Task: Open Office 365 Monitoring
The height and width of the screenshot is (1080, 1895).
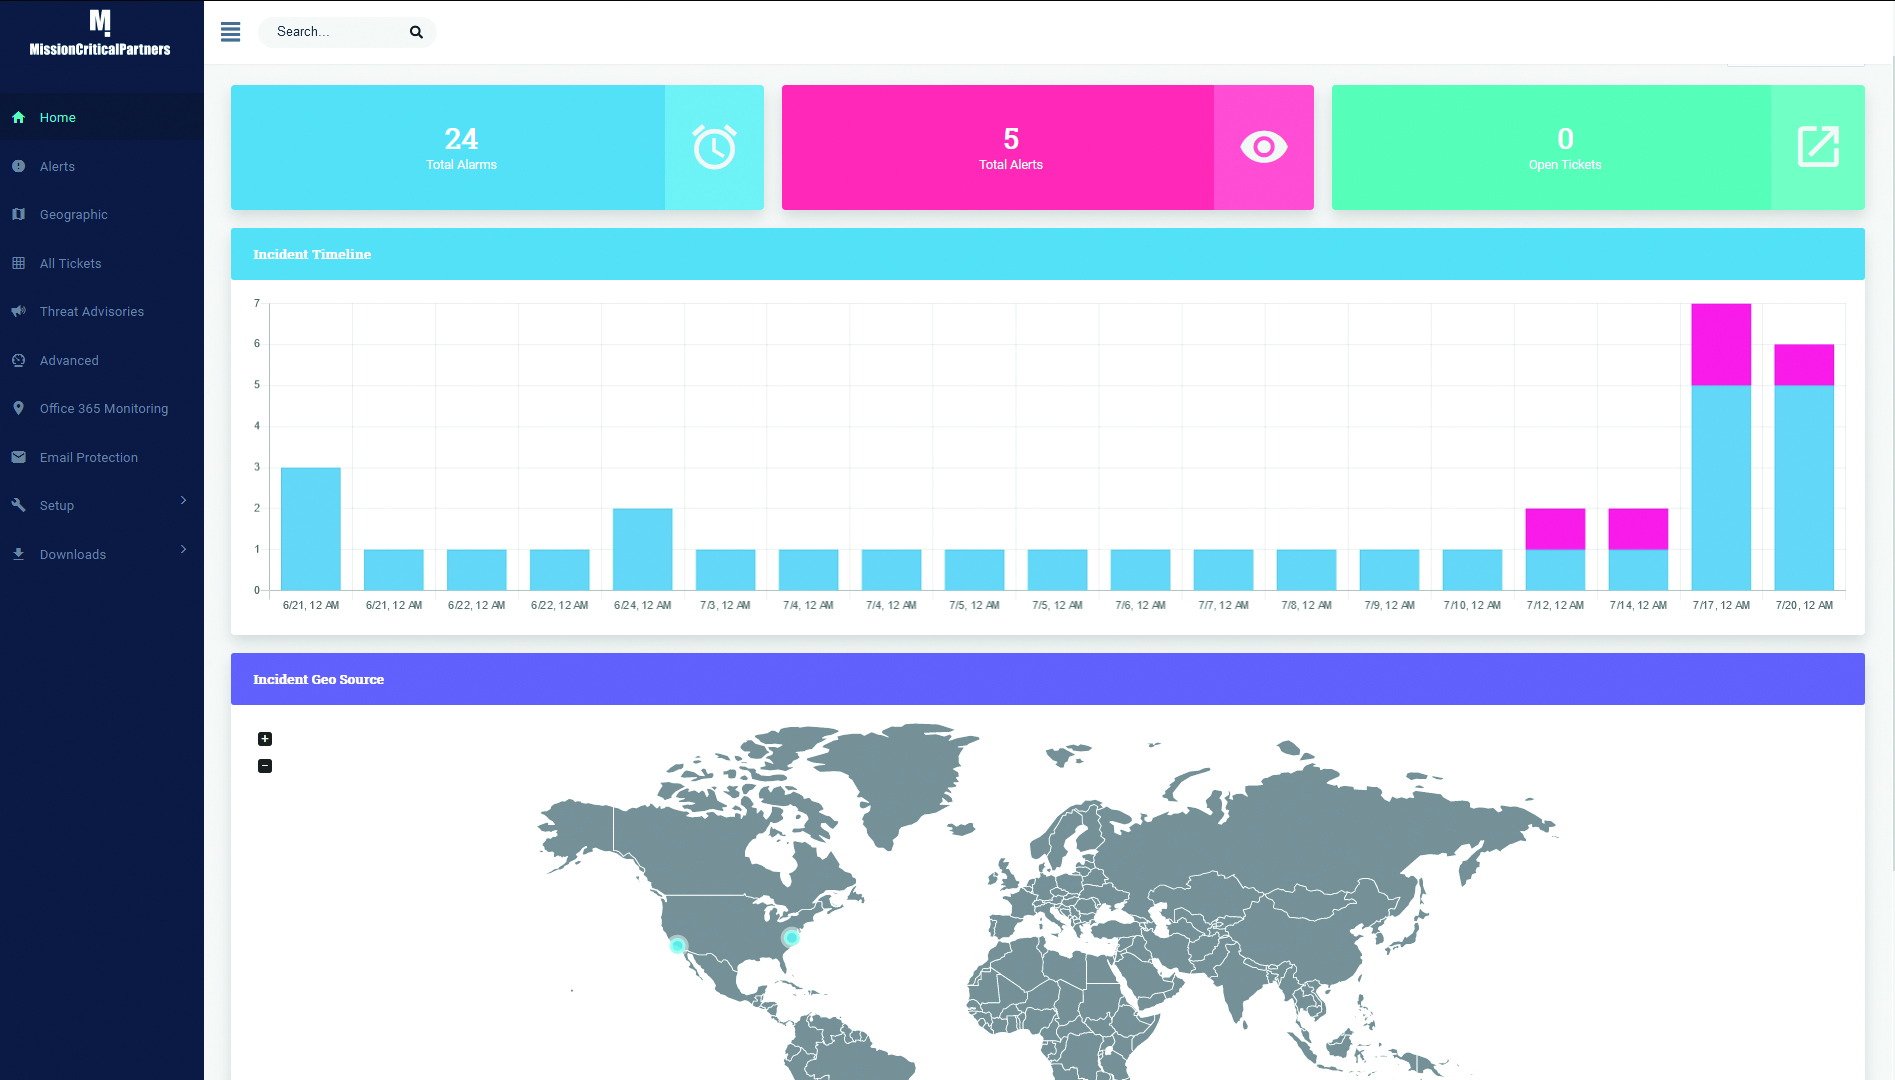Action: (103, 409)
